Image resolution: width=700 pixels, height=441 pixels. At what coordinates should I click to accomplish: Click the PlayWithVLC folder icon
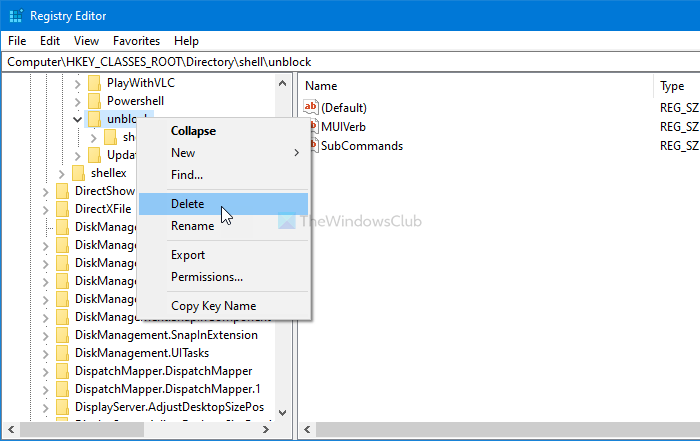tap(94, 83)
